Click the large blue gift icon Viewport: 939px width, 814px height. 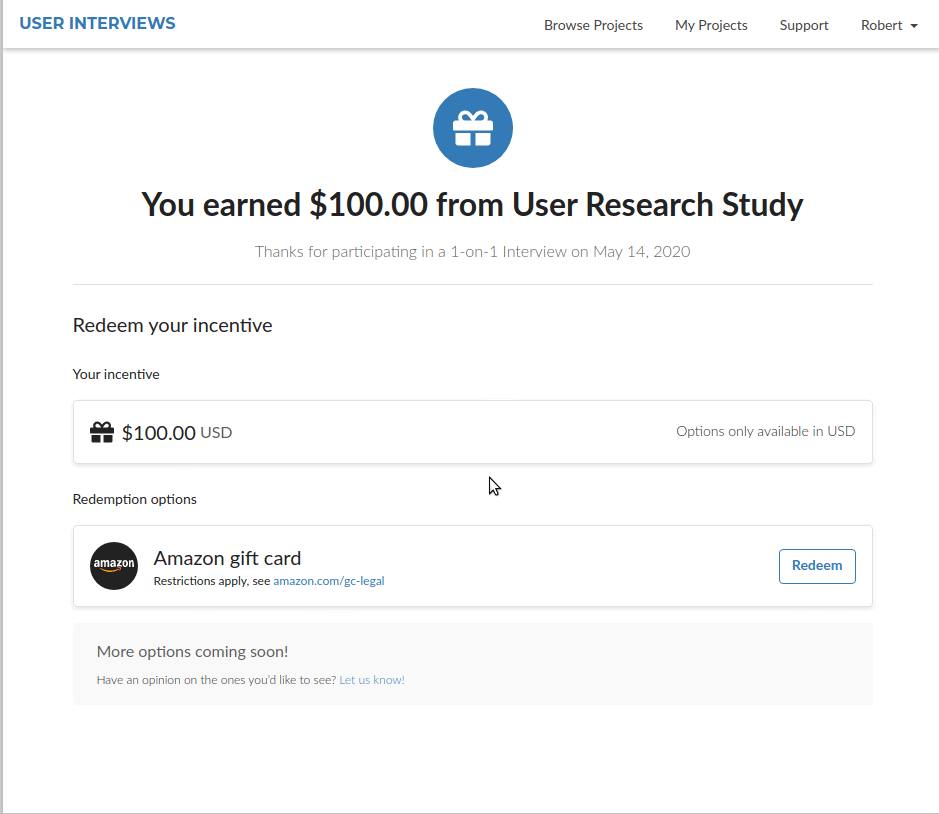(472, 129)
